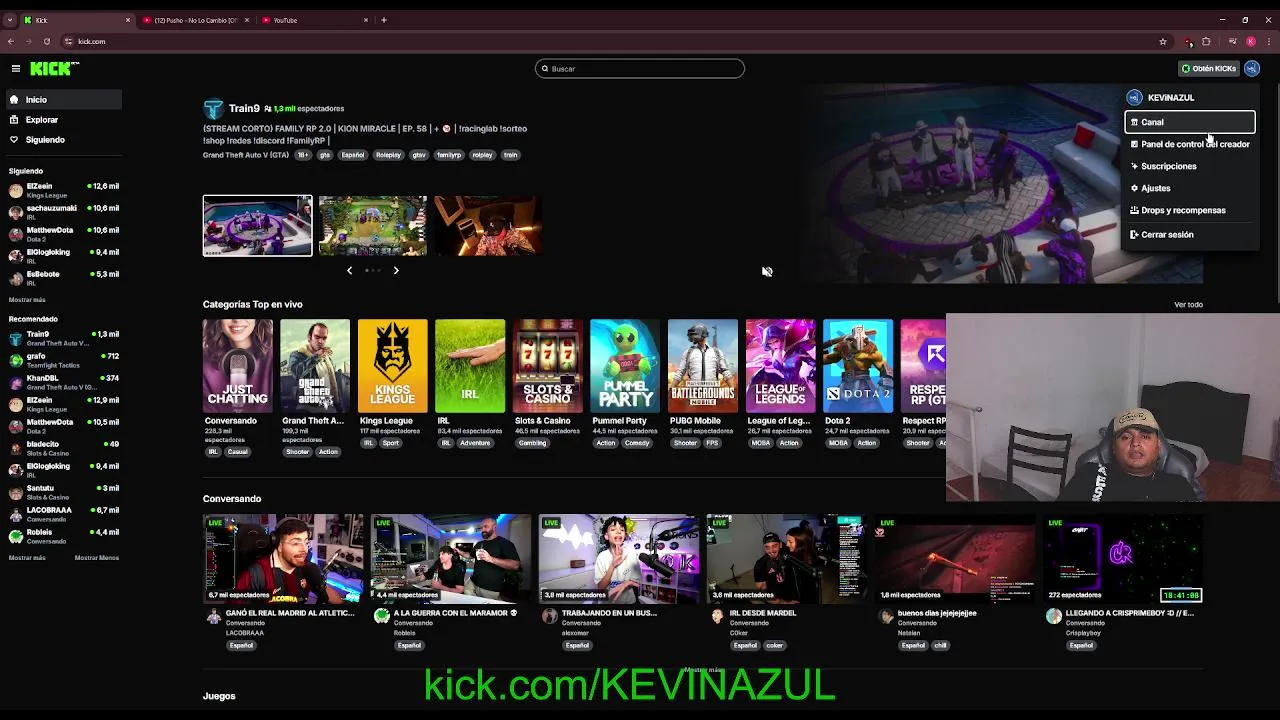1280x720 pixels.
Task: Open ElZeein in the Siguiendo list
Action: (62, 190)
